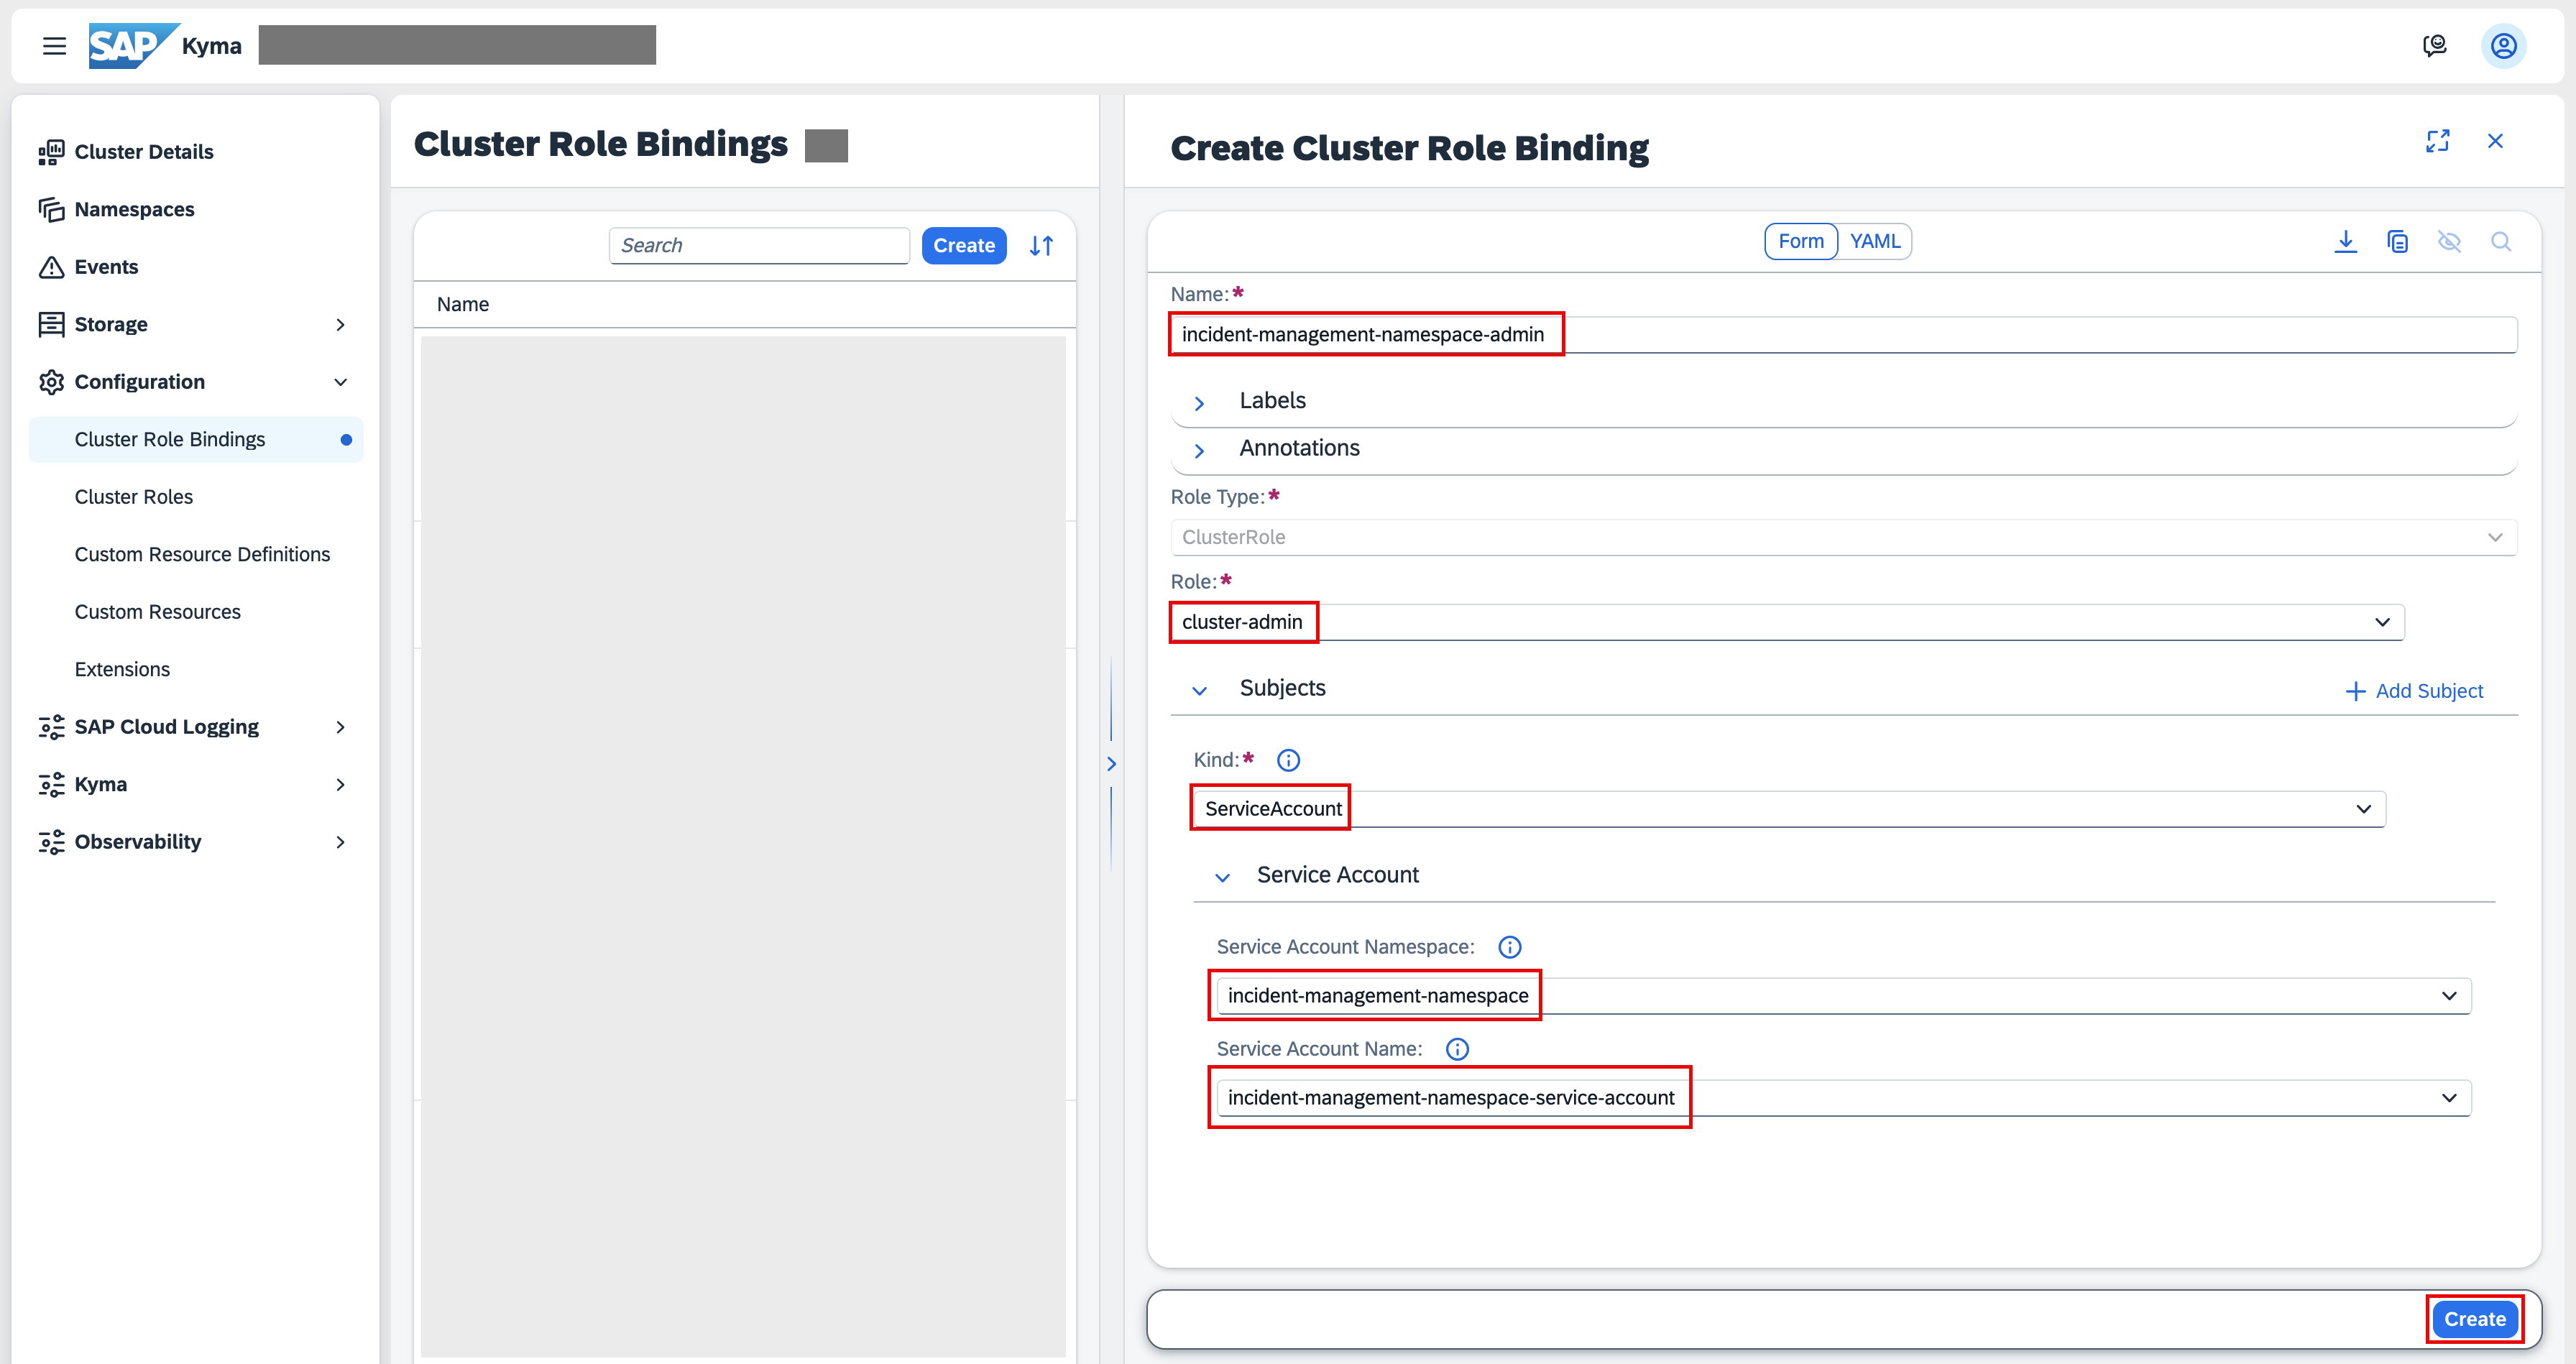Switch the editor to the Form tab
Screen dimensions: 2576x1364
1801,242
